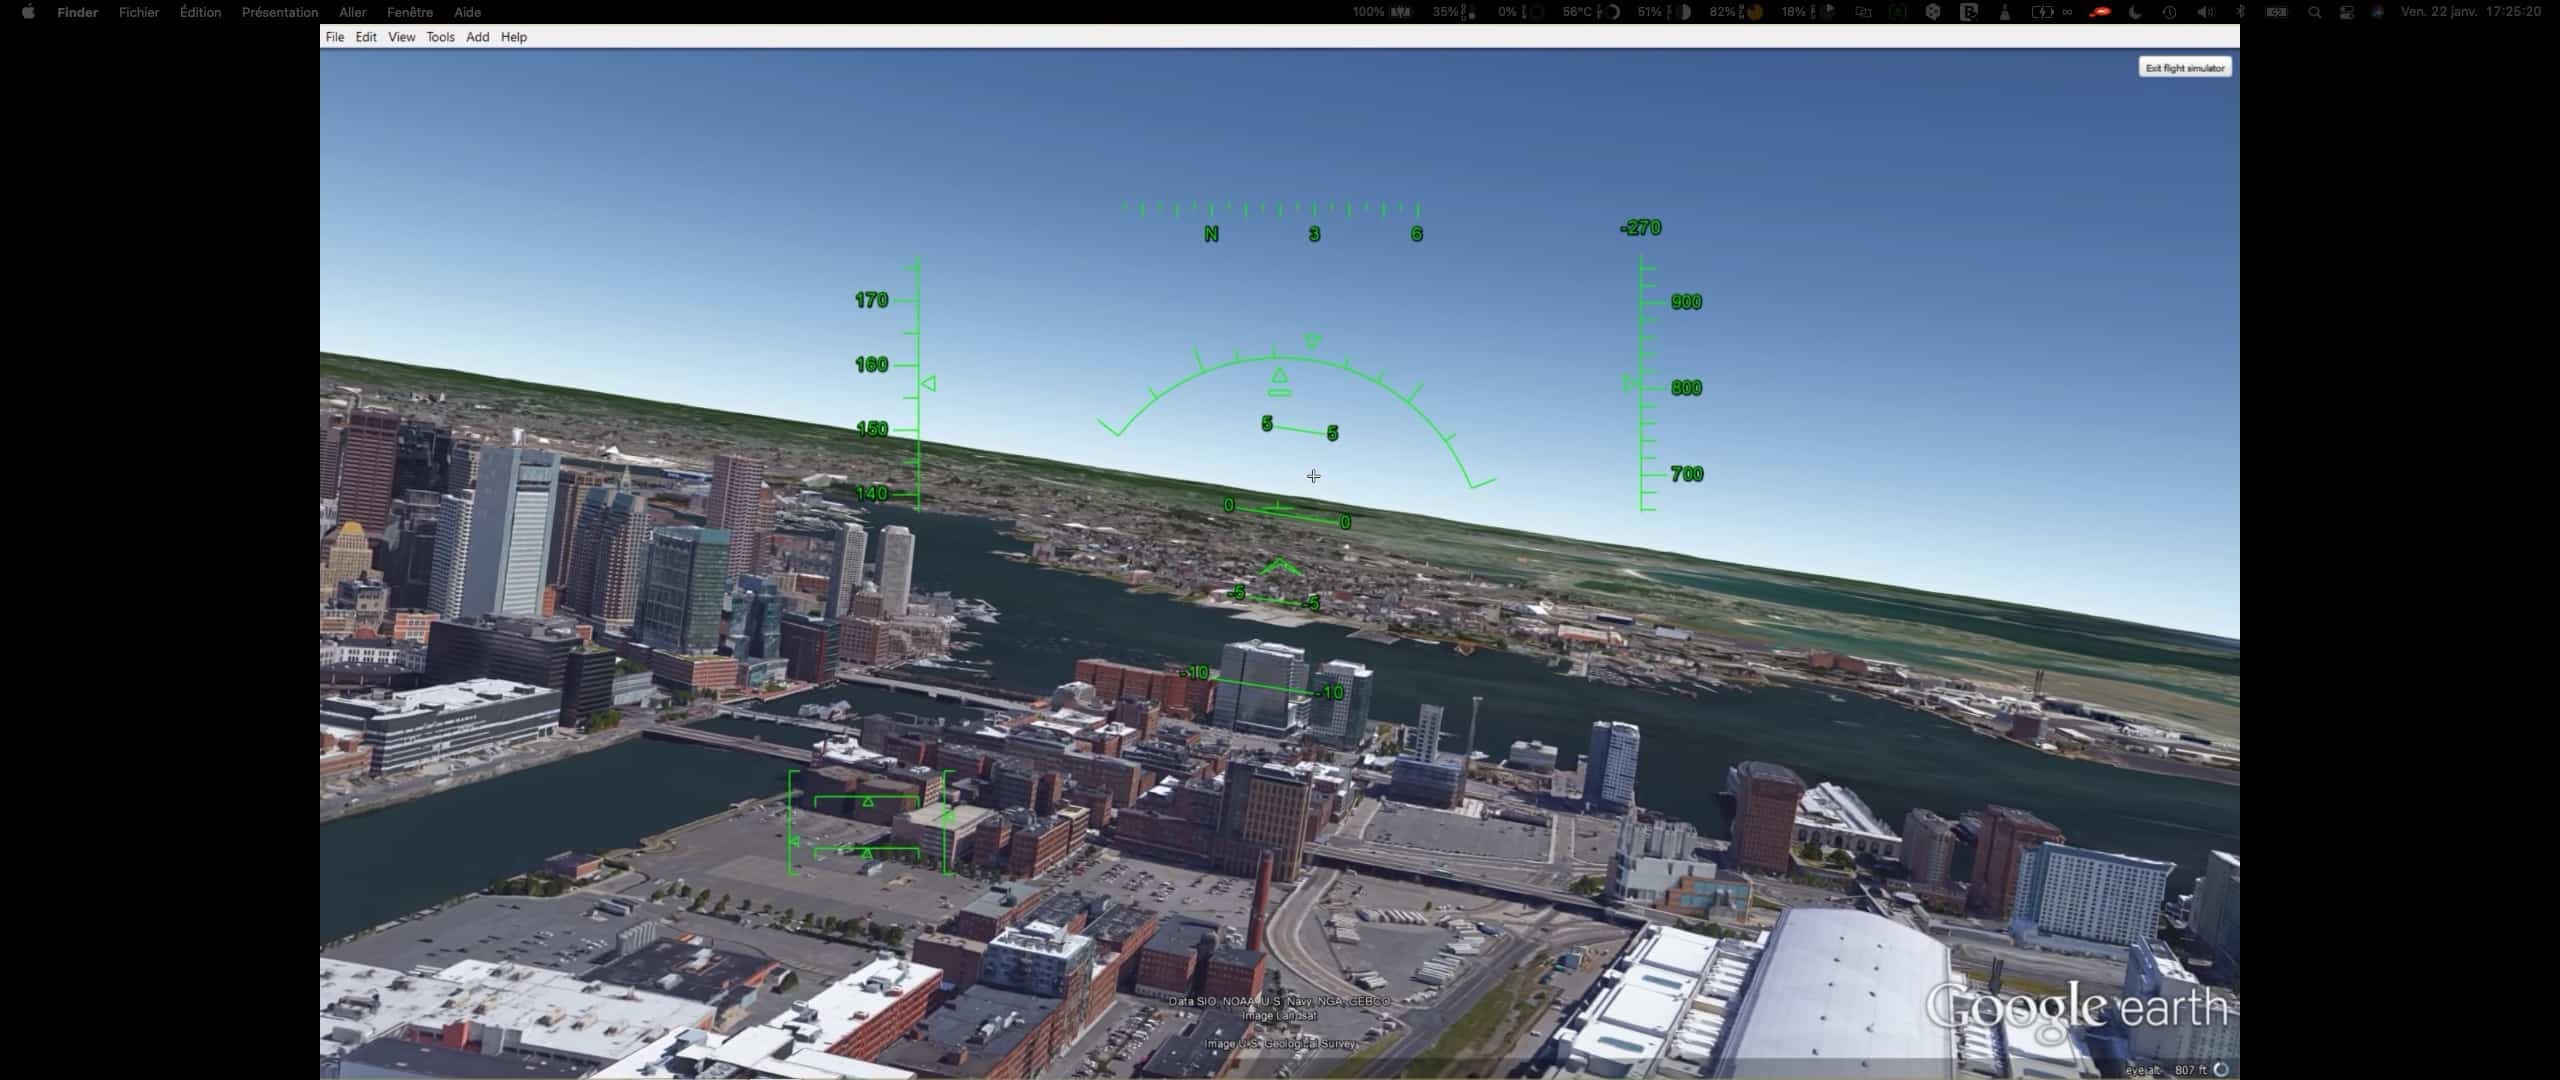Viewport: 2560px width, 1080px height.
Task: Open the File menu
Action: point(335,37)
